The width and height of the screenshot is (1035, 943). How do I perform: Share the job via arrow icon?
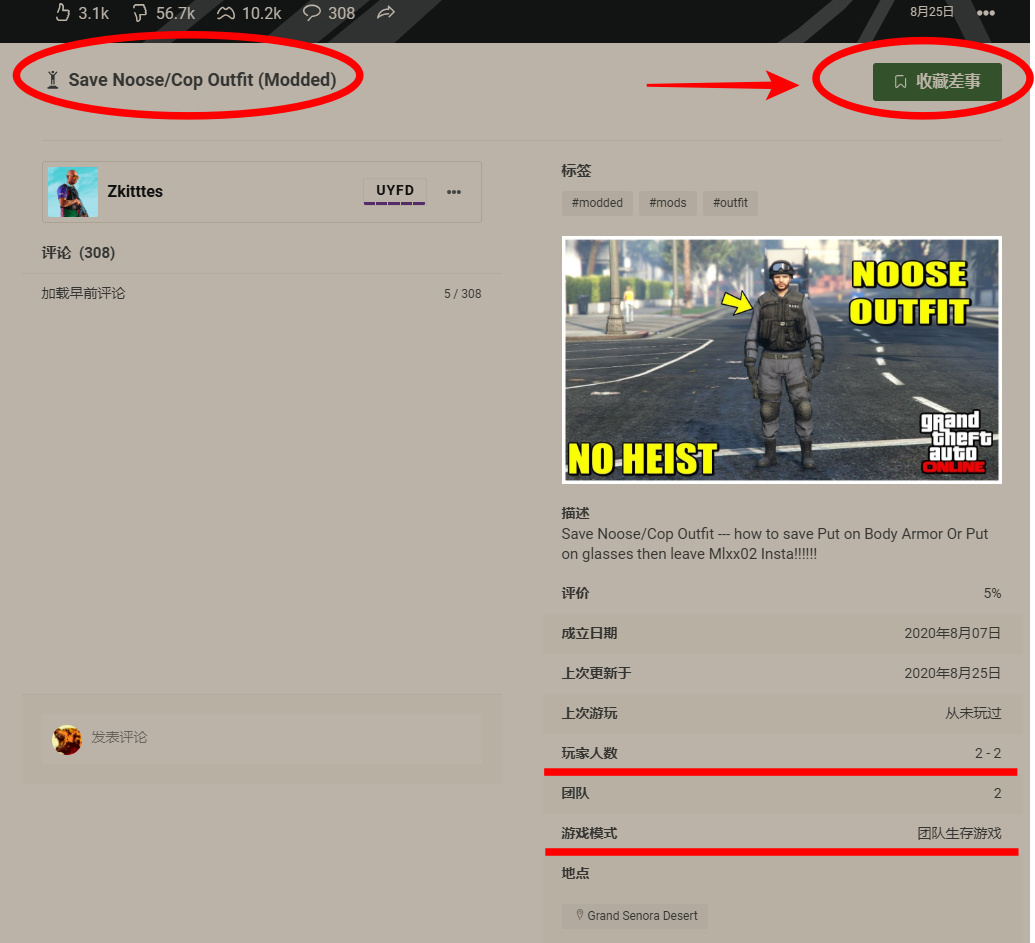tap(386, 13)
